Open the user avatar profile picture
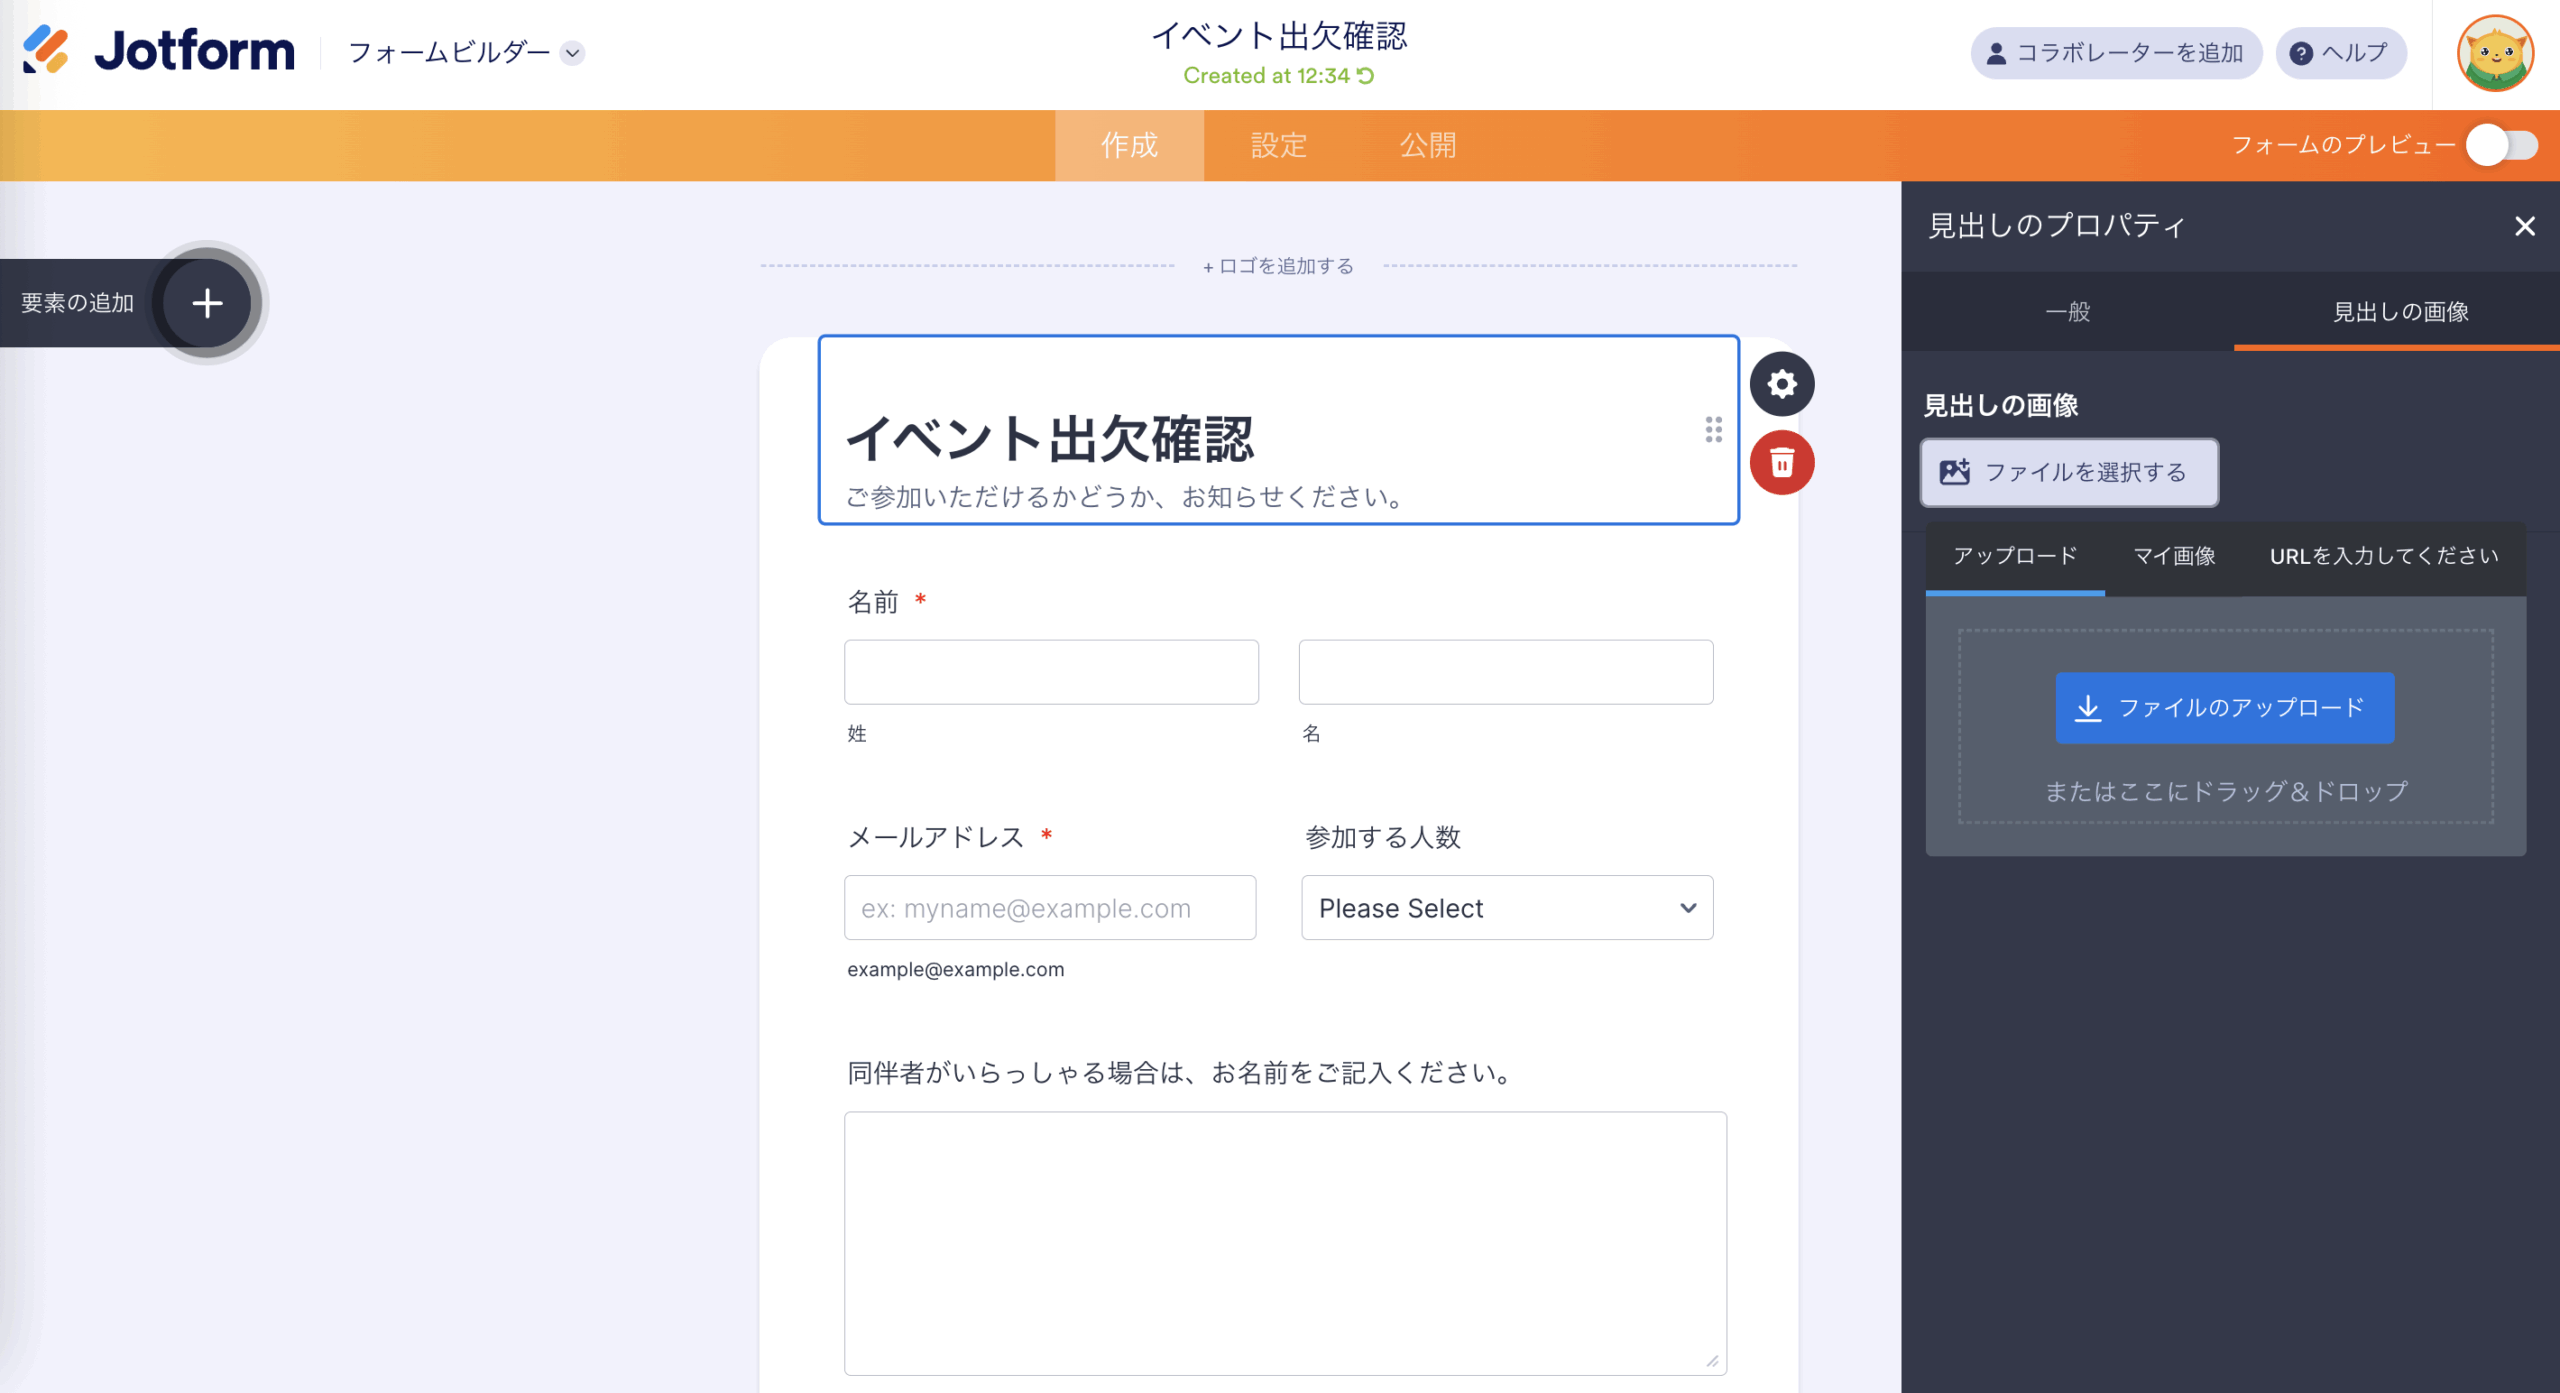This screenshot has height=1393, width=2560. [2494, 54]
